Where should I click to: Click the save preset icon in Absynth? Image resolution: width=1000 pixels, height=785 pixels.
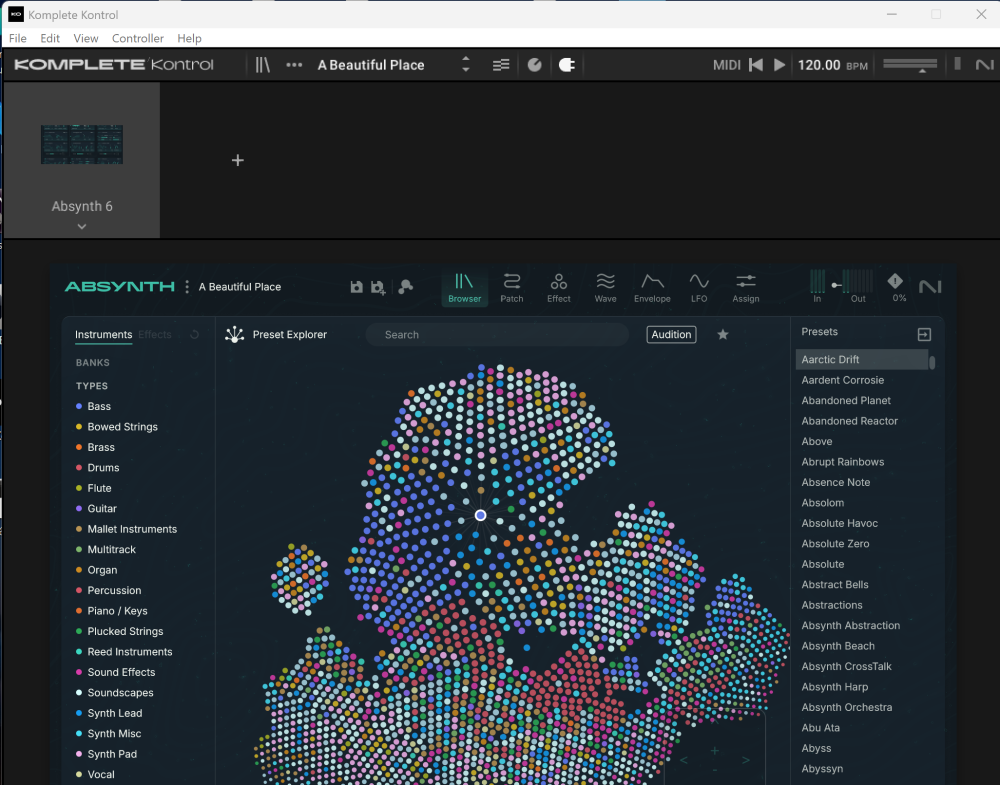click(x=357, y=287)
